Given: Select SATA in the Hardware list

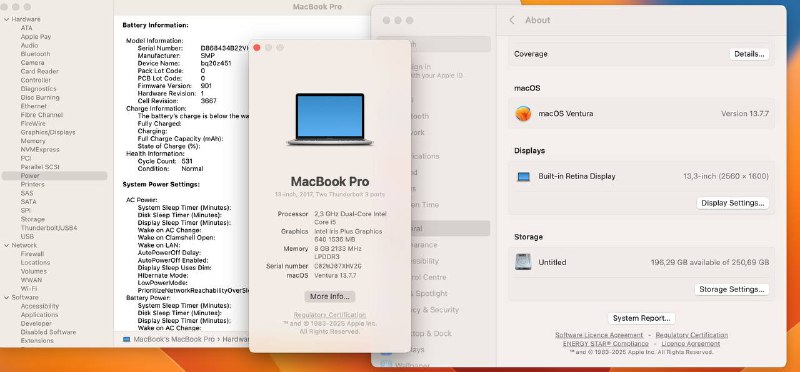Looking at the screenshot, I should coord(29,202).
